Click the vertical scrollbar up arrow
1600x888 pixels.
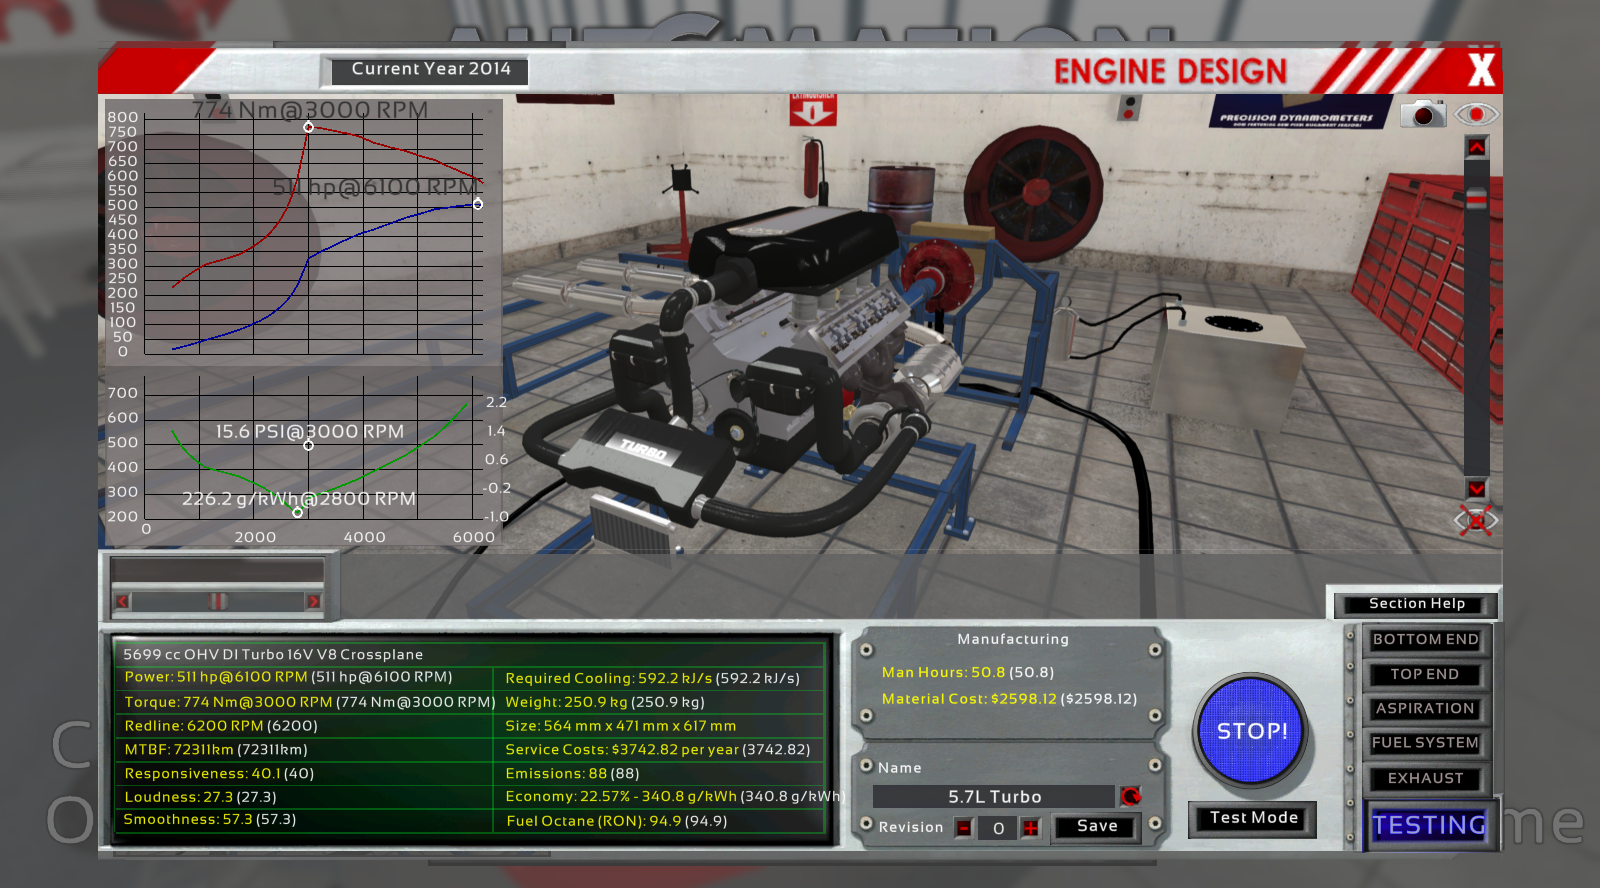[x=1476, y=147]
